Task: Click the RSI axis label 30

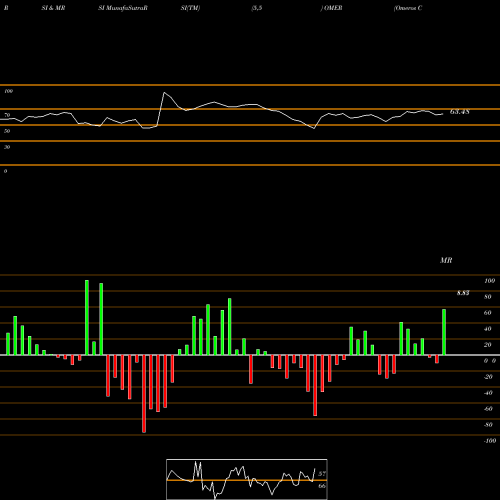Action: click(7, 147)
